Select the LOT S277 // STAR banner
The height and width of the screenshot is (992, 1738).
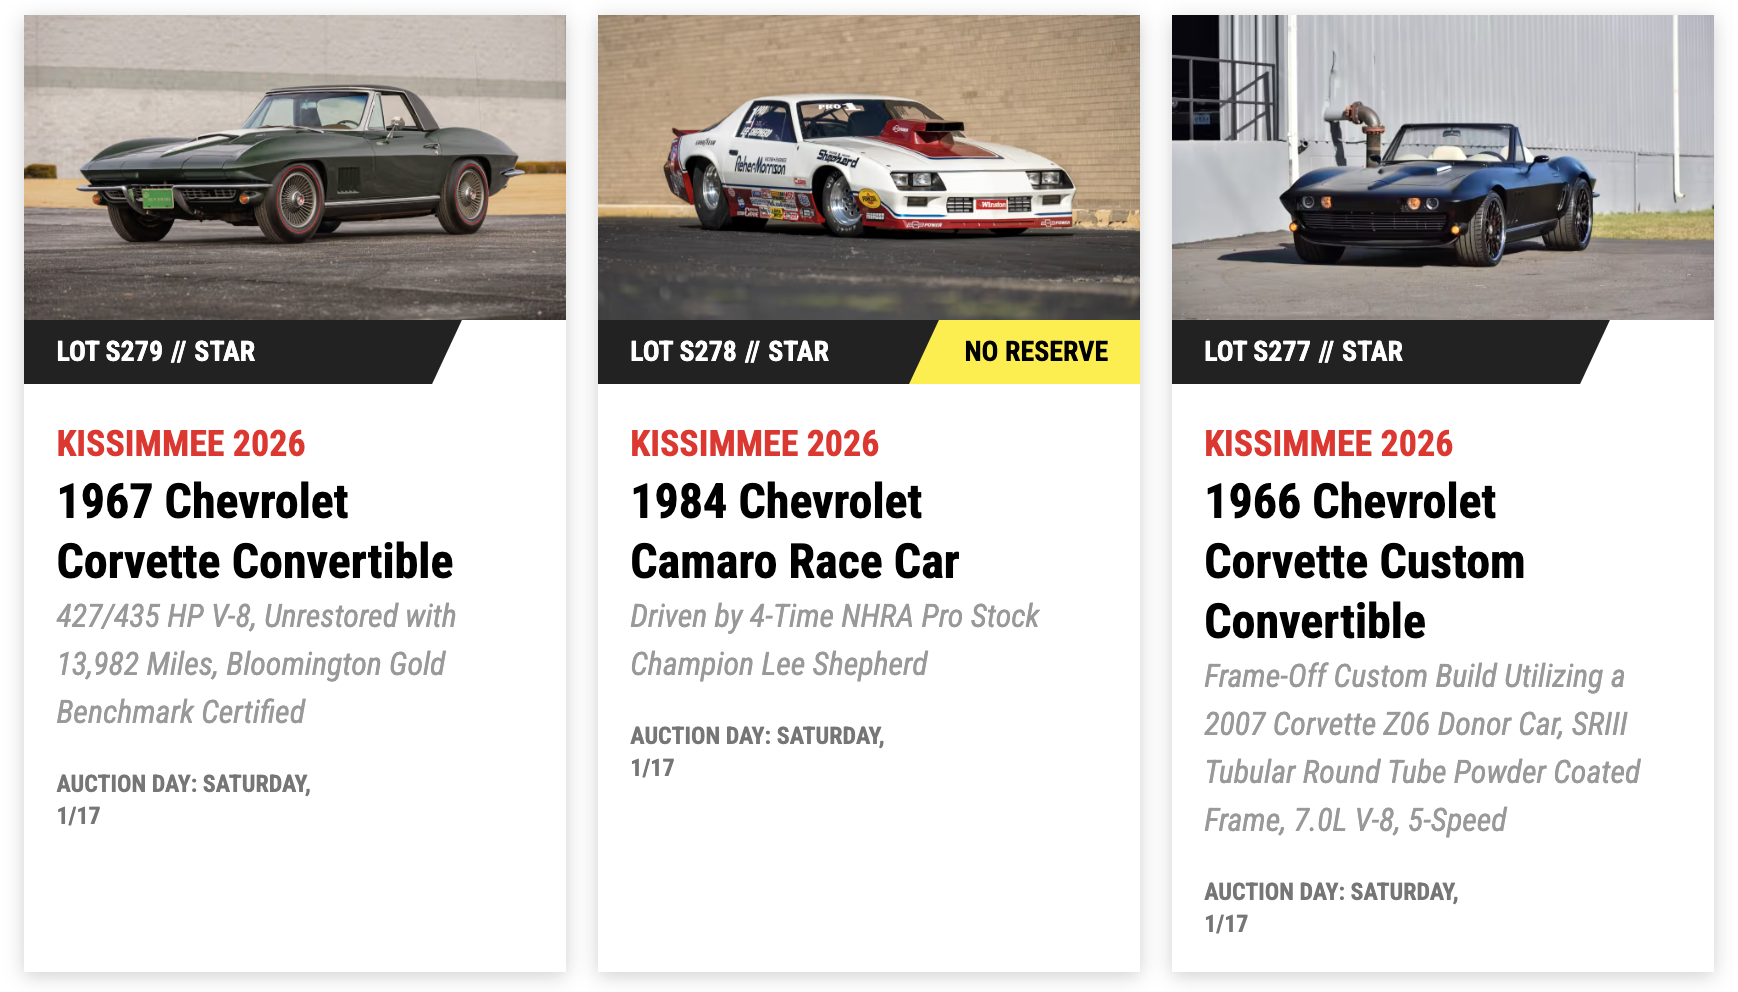point(1304,352)
